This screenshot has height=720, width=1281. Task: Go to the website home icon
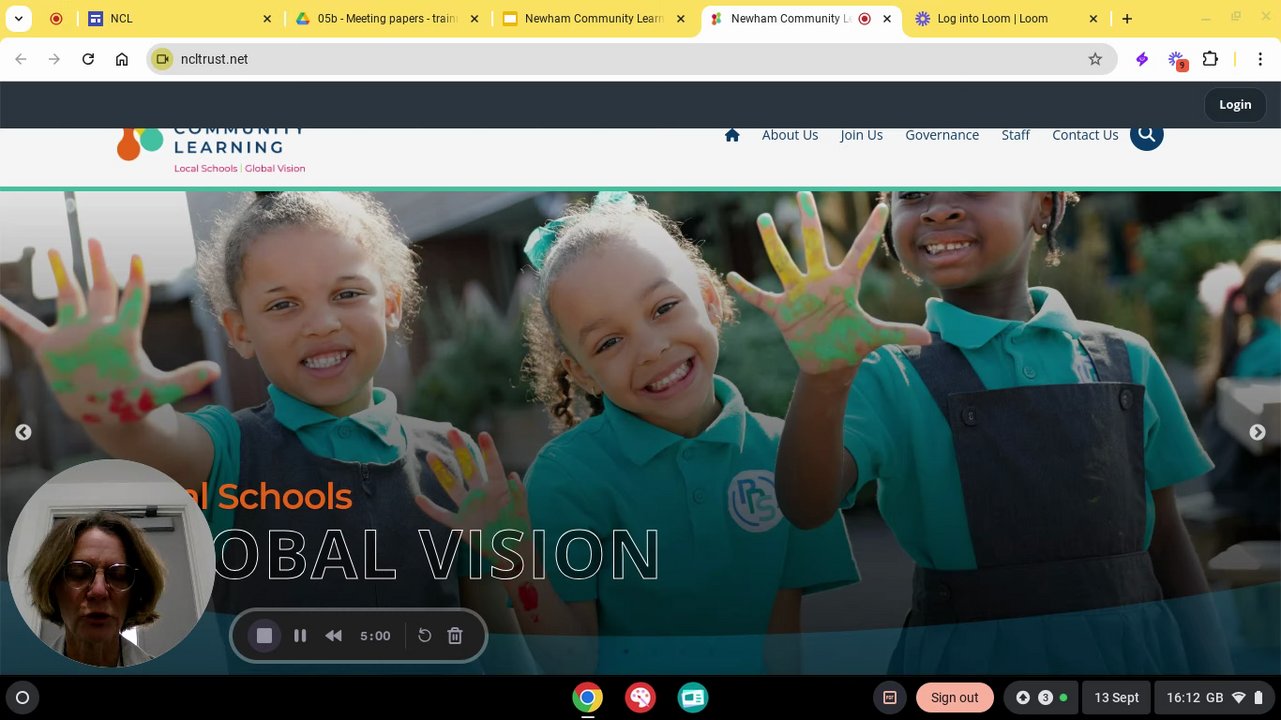(732, 135)
